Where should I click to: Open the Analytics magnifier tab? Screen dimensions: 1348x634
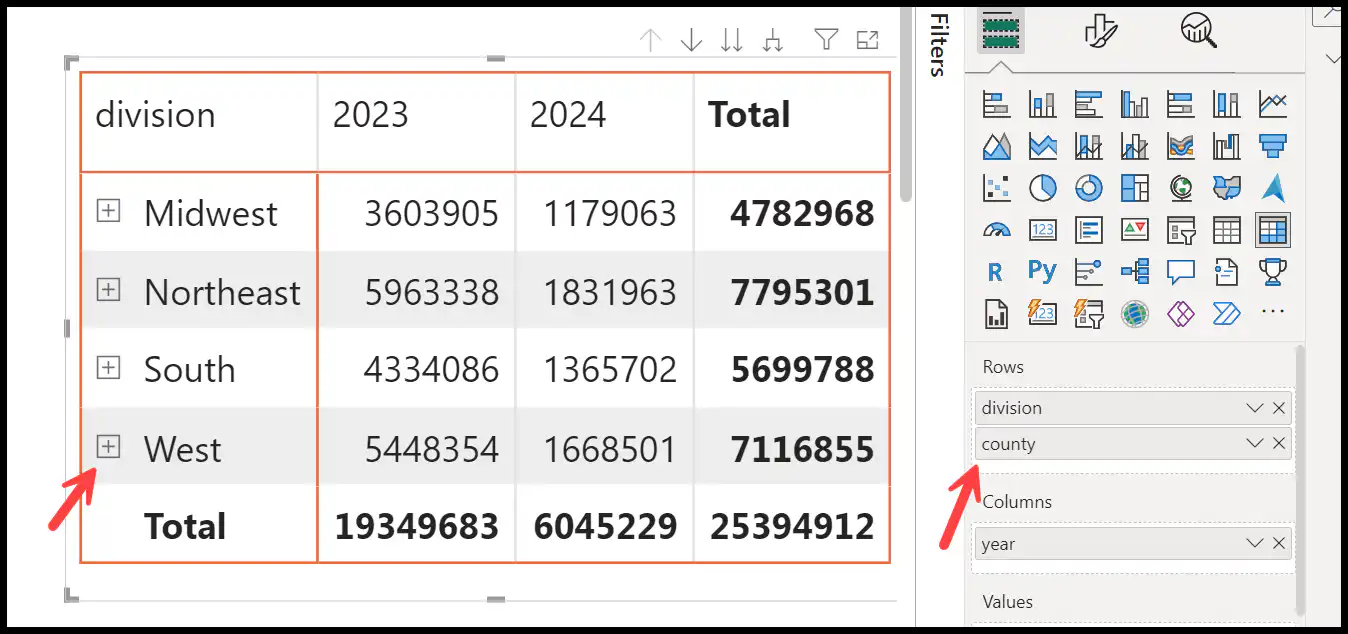(1197, 31)
